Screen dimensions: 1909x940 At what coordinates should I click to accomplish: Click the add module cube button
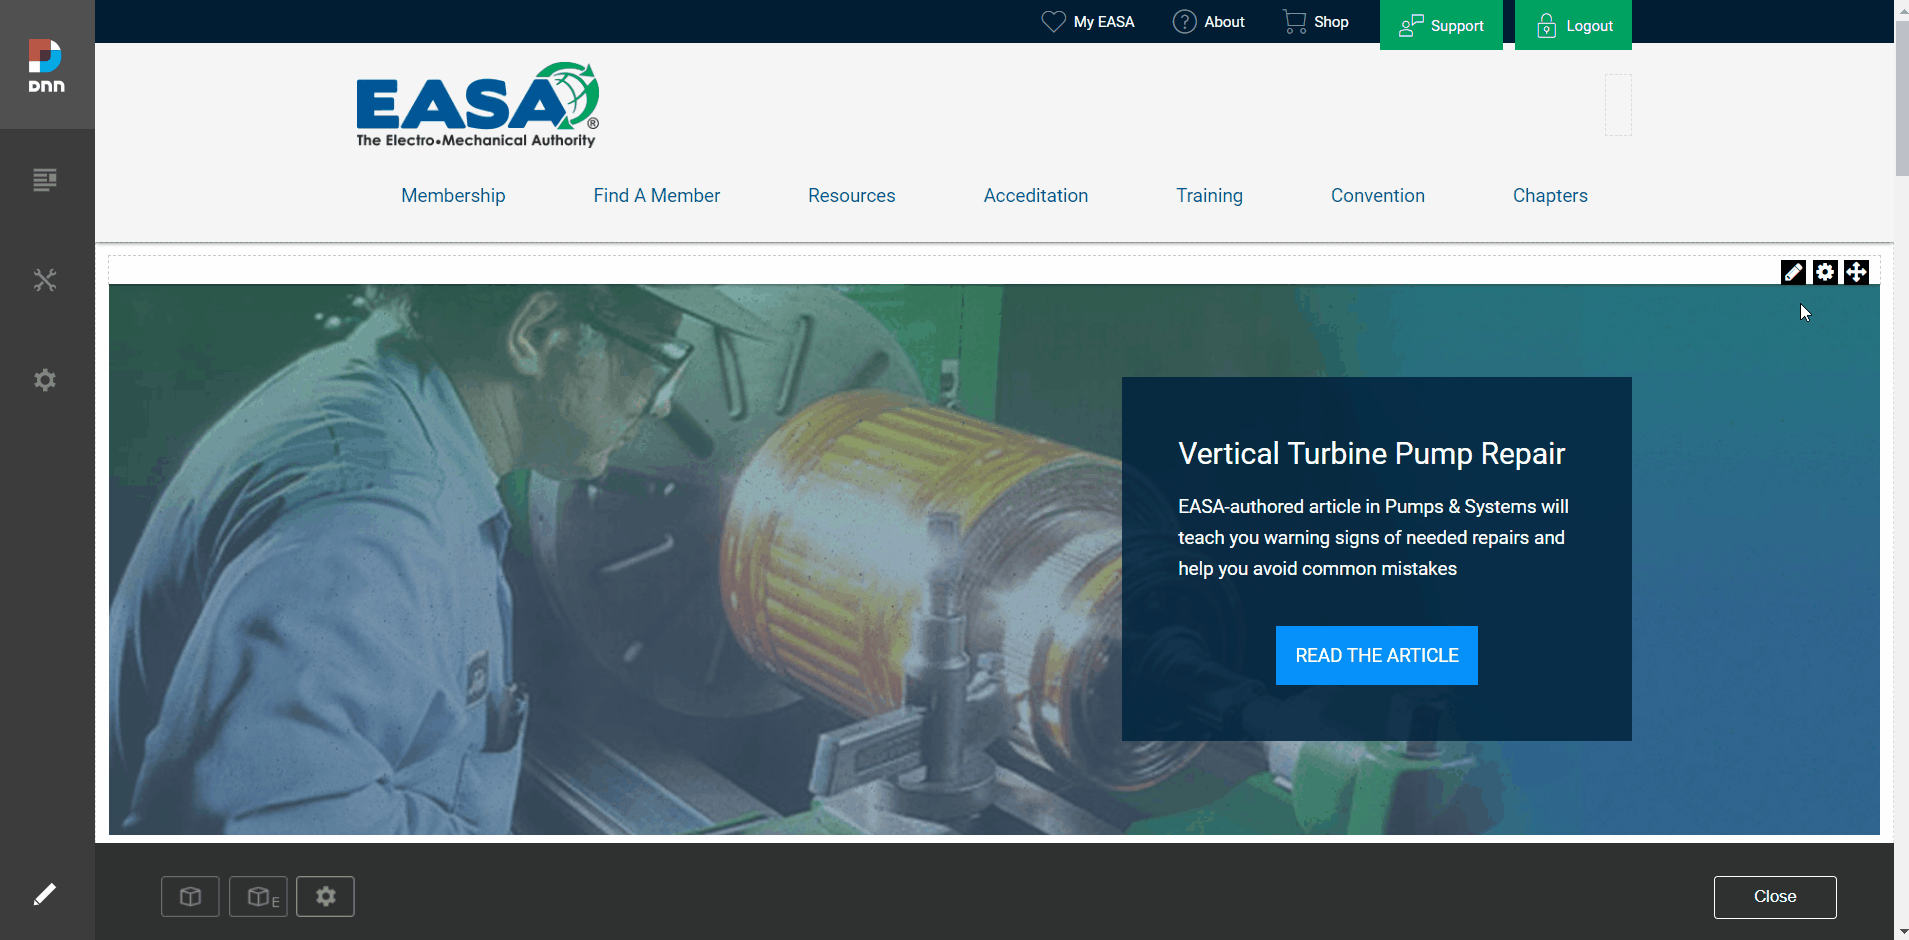[x=190, y=896]
